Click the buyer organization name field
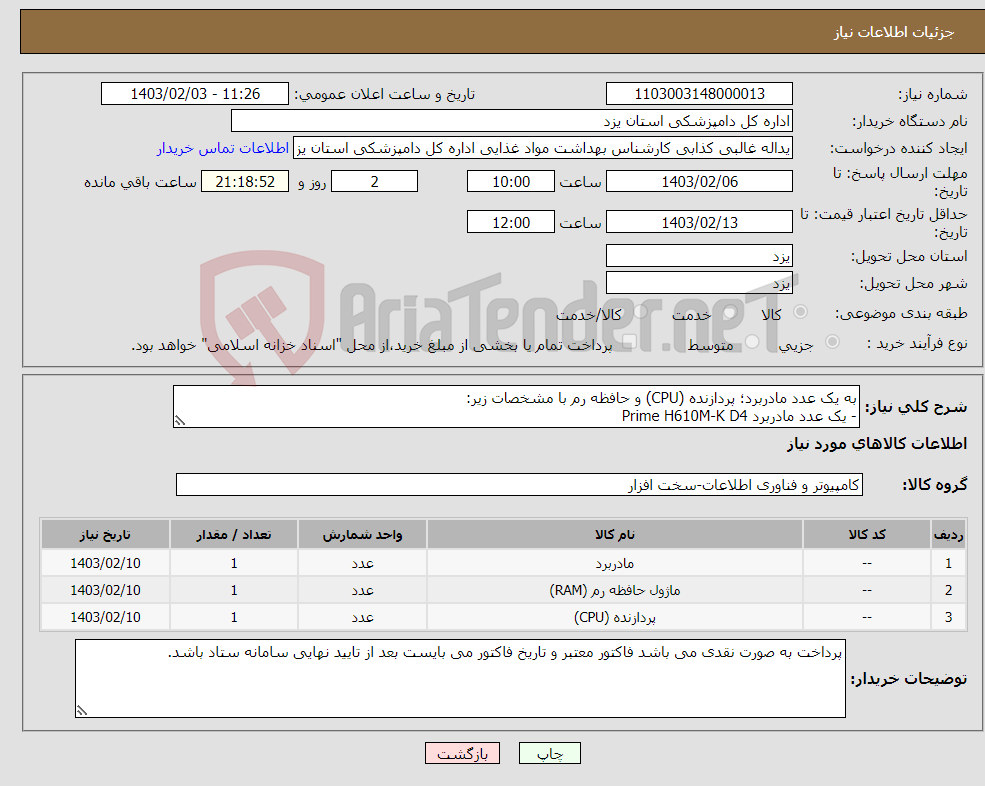The image size is (985, 786). pyautogui.click(x=512, y=121)
